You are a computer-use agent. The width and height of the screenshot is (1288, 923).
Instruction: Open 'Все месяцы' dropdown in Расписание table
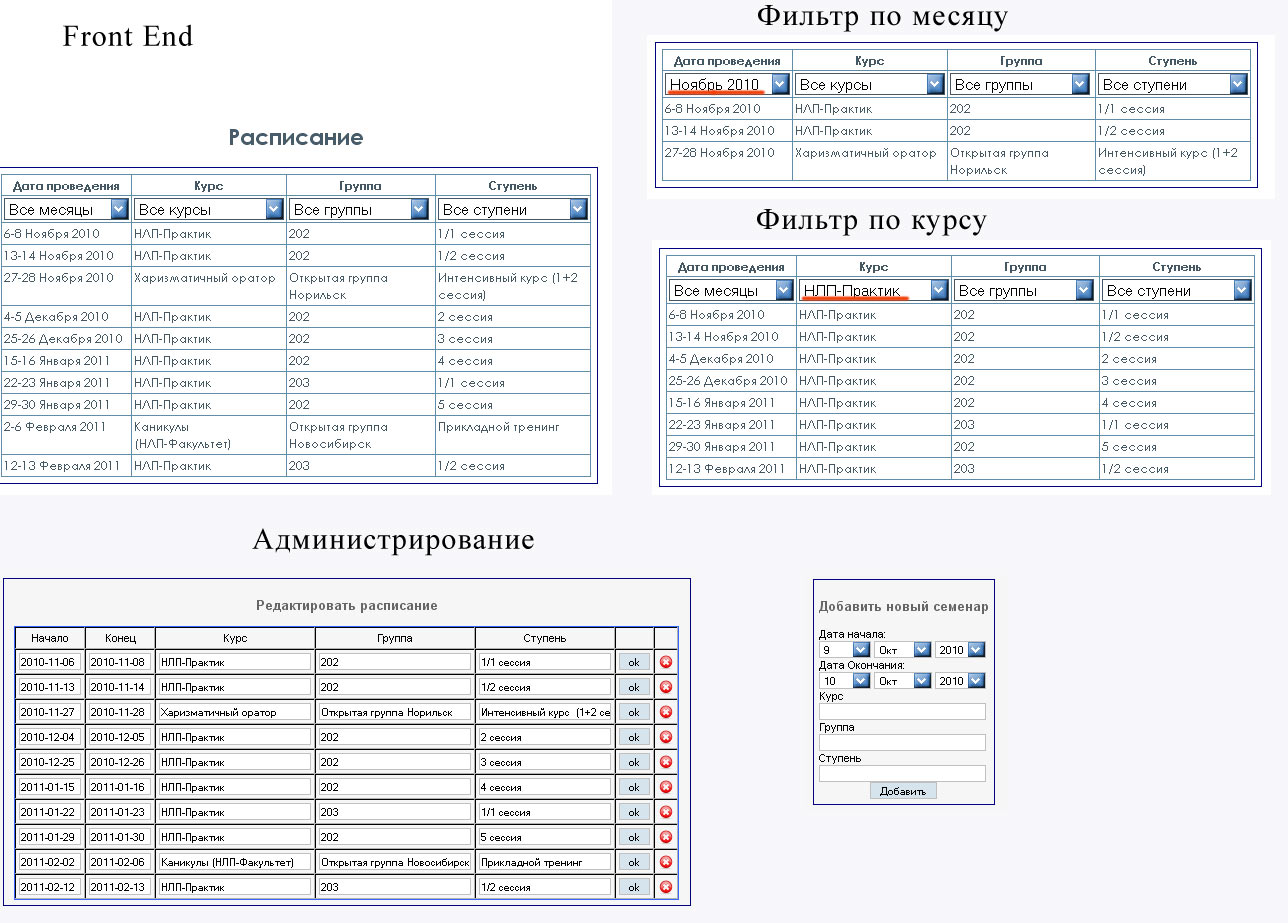[x=67, y=209]
